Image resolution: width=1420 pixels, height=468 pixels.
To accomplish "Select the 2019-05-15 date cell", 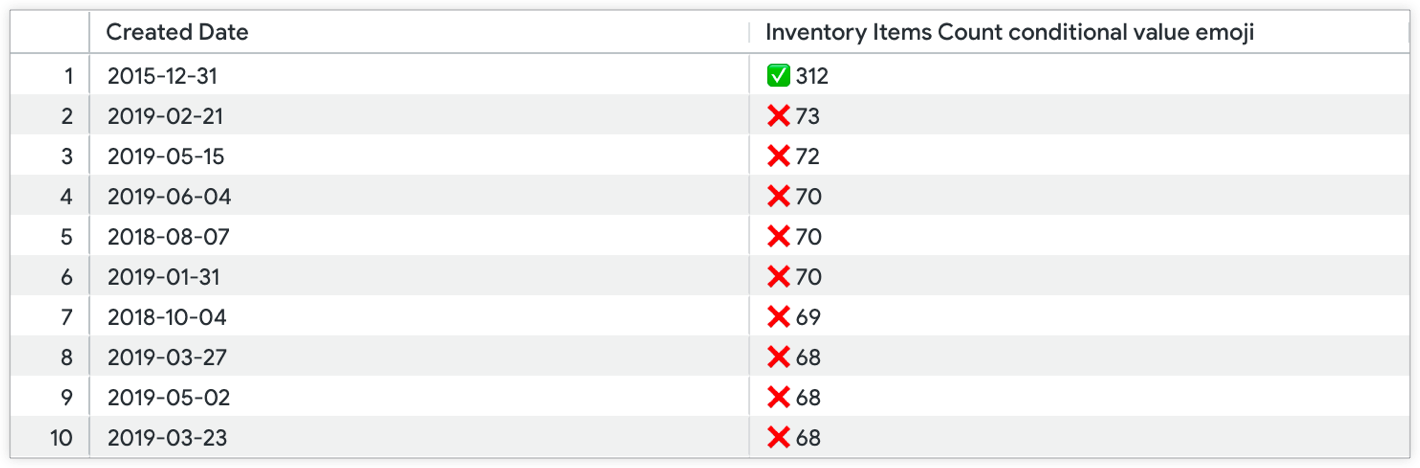I will (x=168, y=156).
